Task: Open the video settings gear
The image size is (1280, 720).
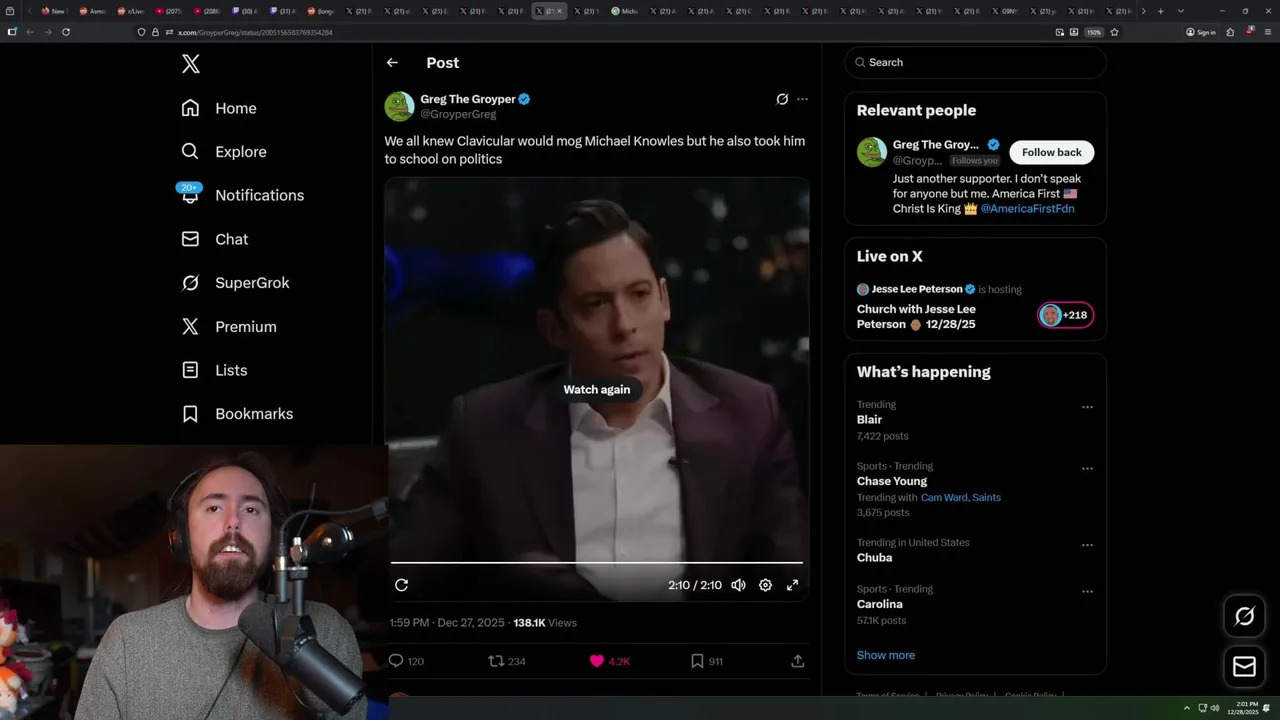Action: coord(765,585)
